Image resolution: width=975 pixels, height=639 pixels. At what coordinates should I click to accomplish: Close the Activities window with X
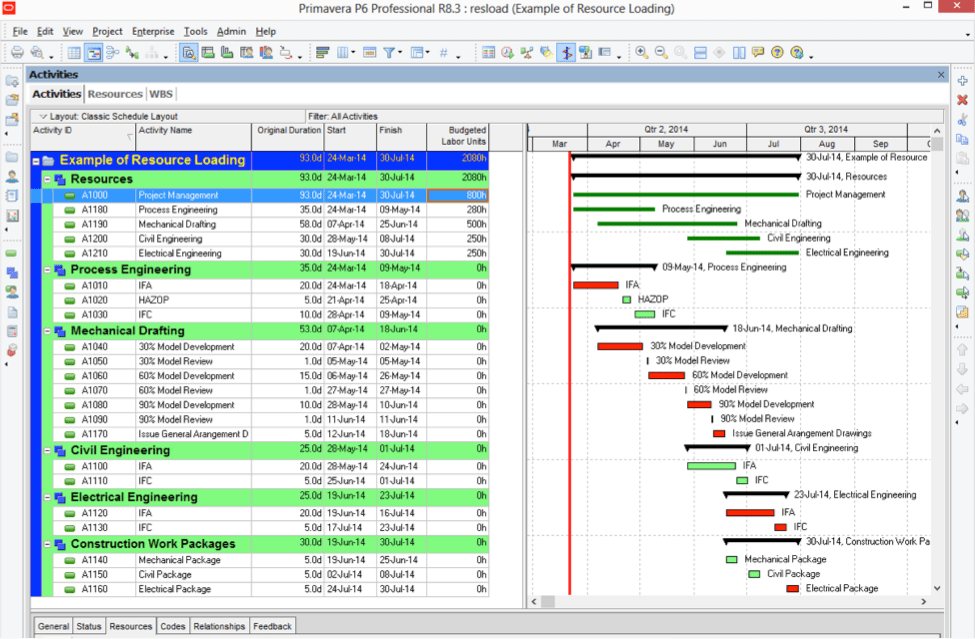pos(941,75)
